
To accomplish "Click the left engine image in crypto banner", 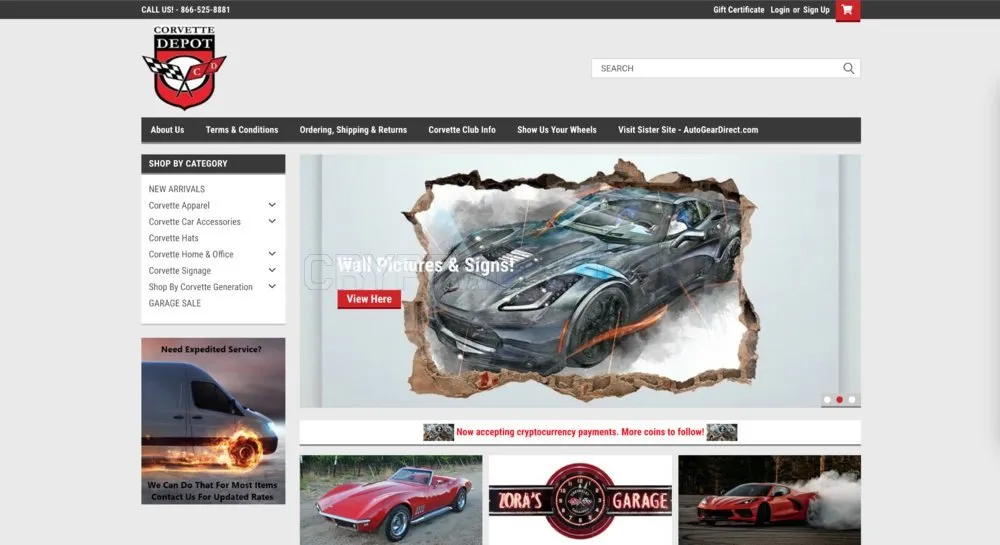I will [438, 432].
